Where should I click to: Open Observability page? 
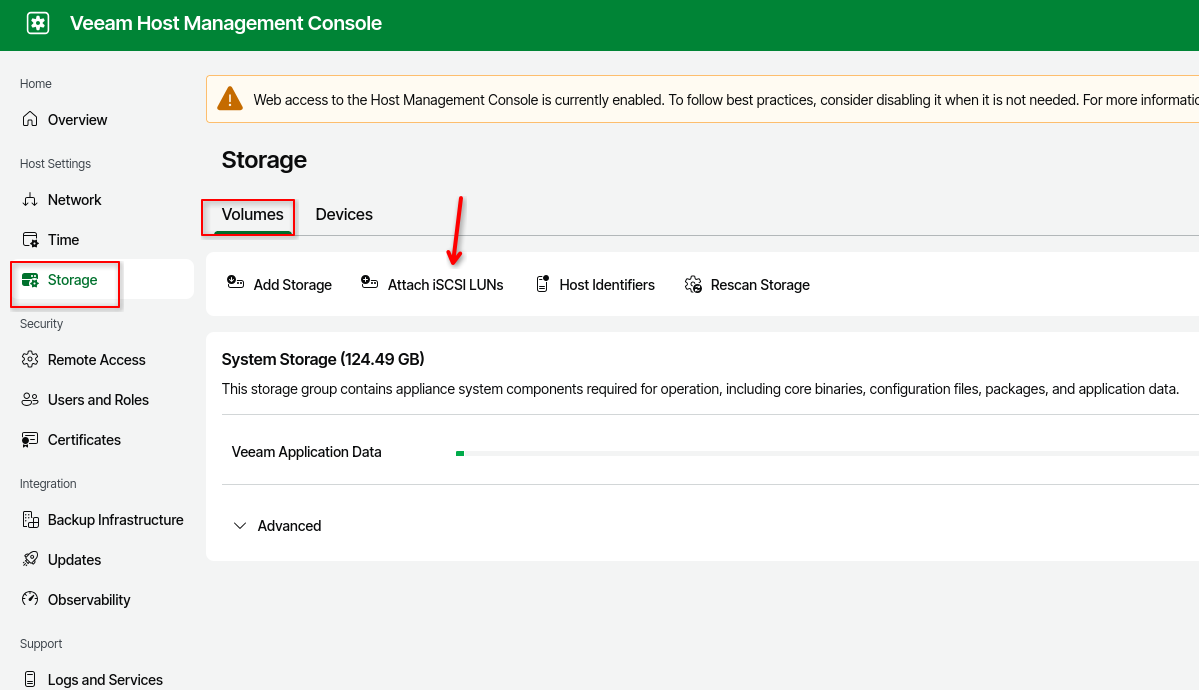[89, 600]
